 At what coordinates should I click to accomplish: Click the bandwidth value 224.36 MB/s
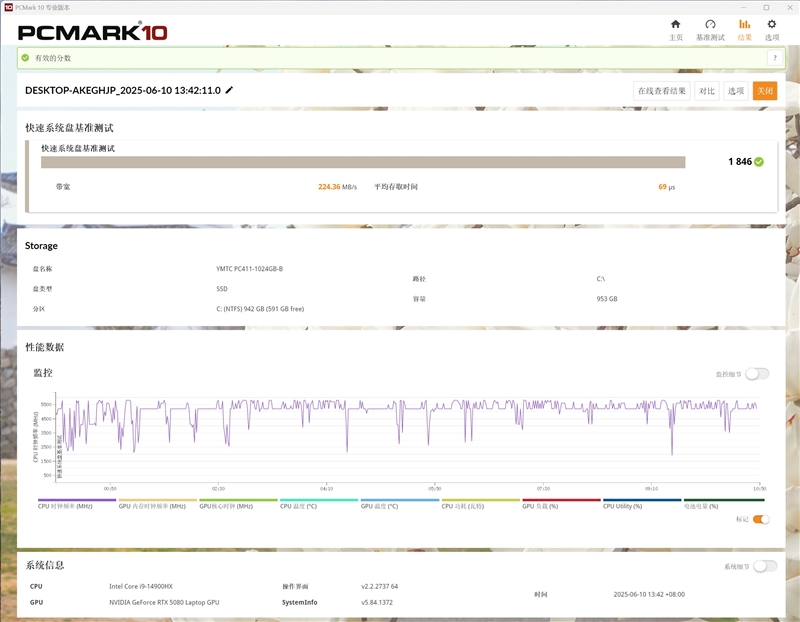337,187
